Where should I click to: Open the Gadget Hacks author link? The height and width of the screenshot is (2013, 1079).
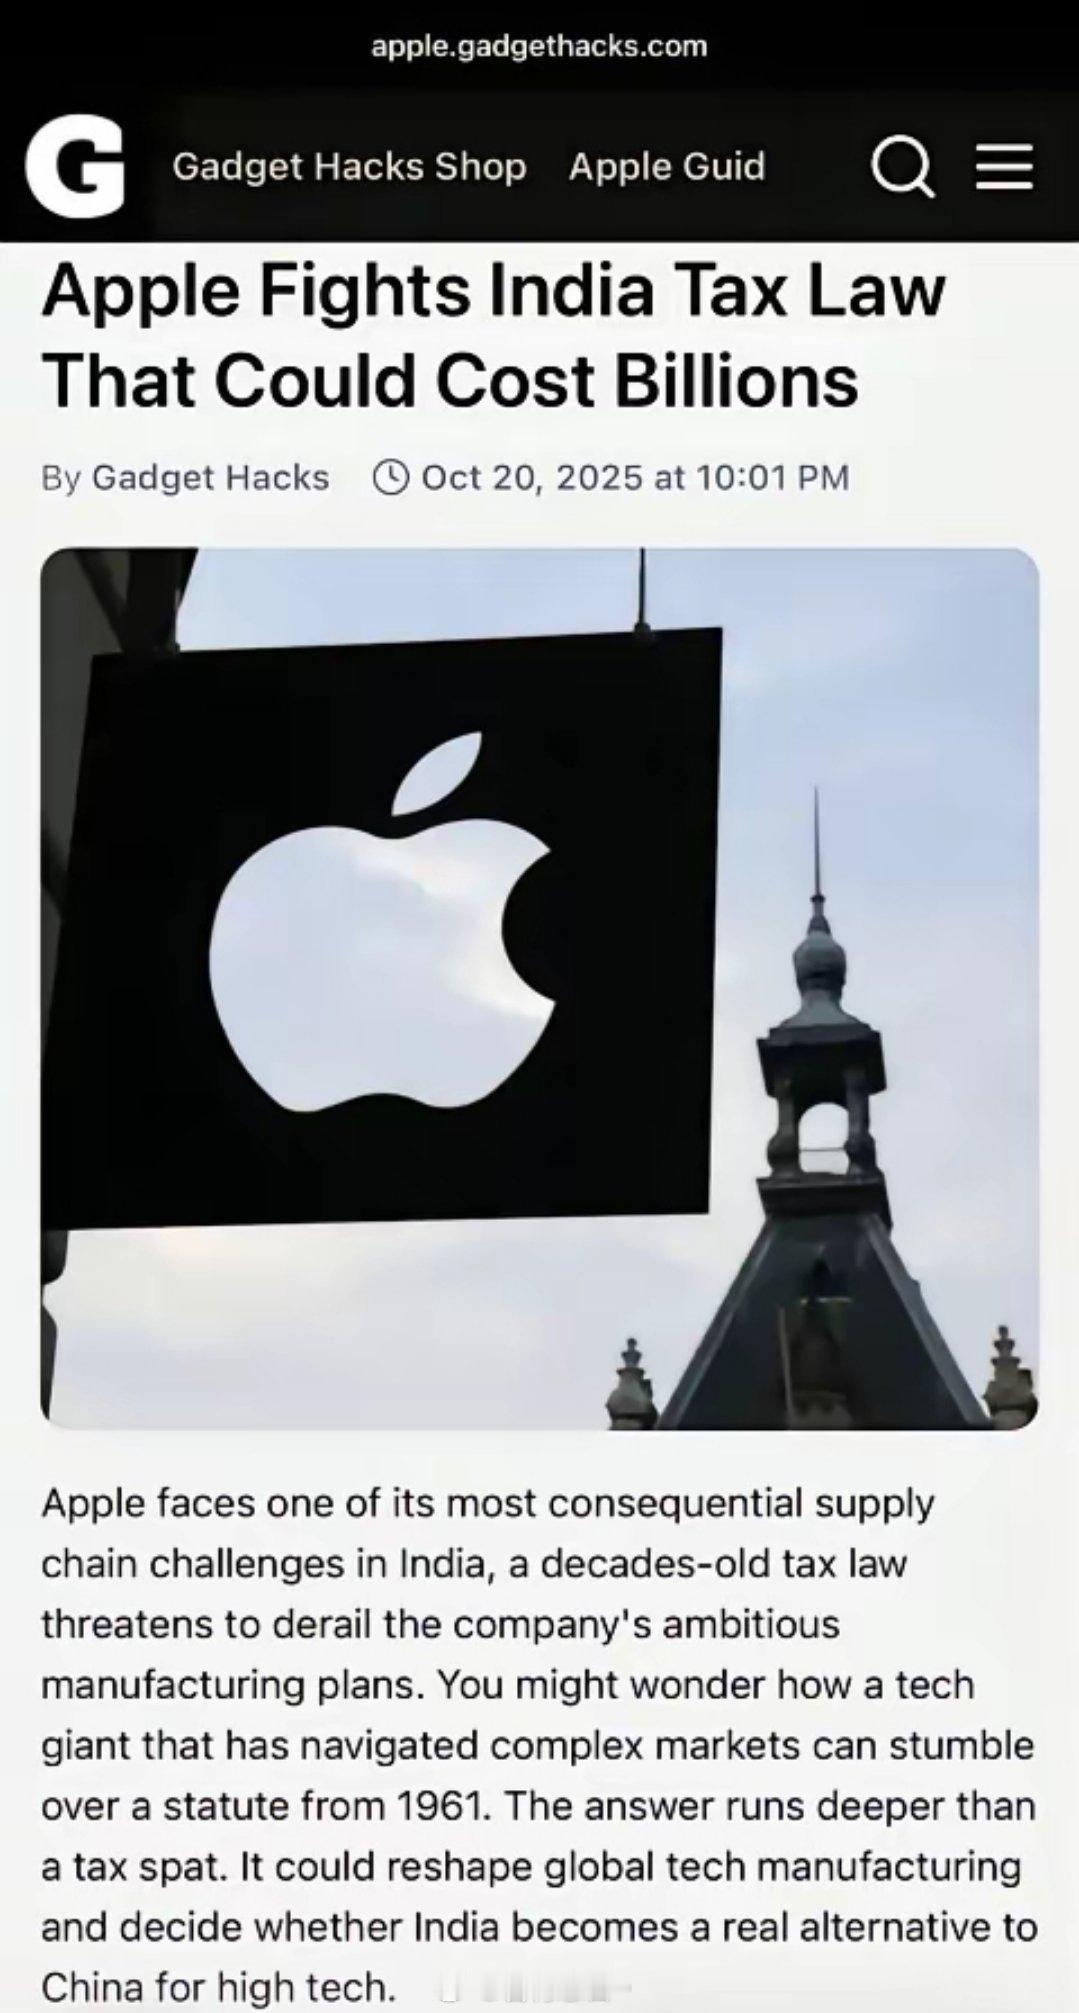[x=211, y=478]
